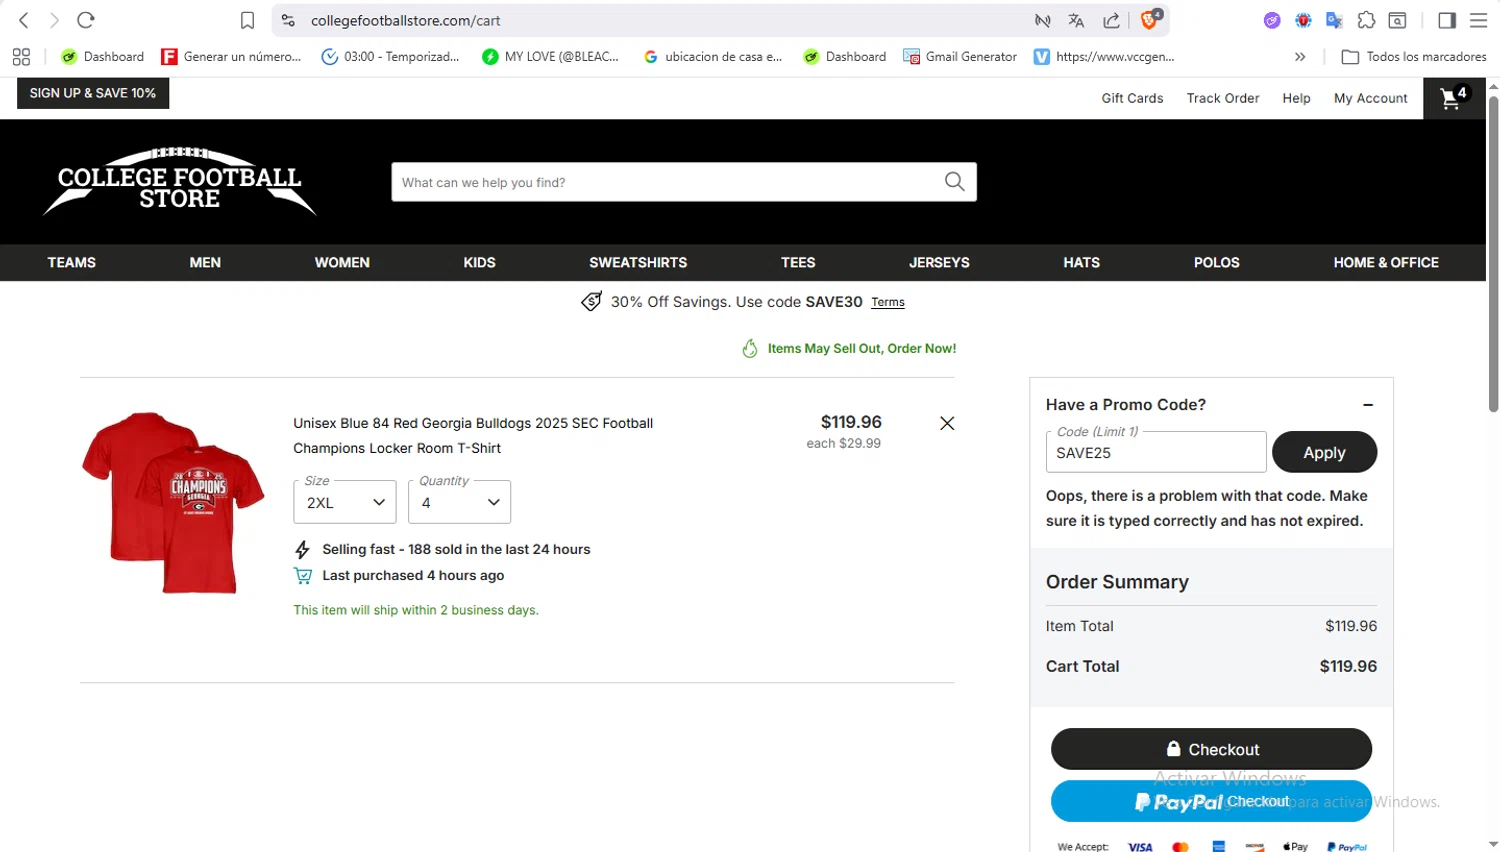Open the Track Order link

tap(1222, 98)
